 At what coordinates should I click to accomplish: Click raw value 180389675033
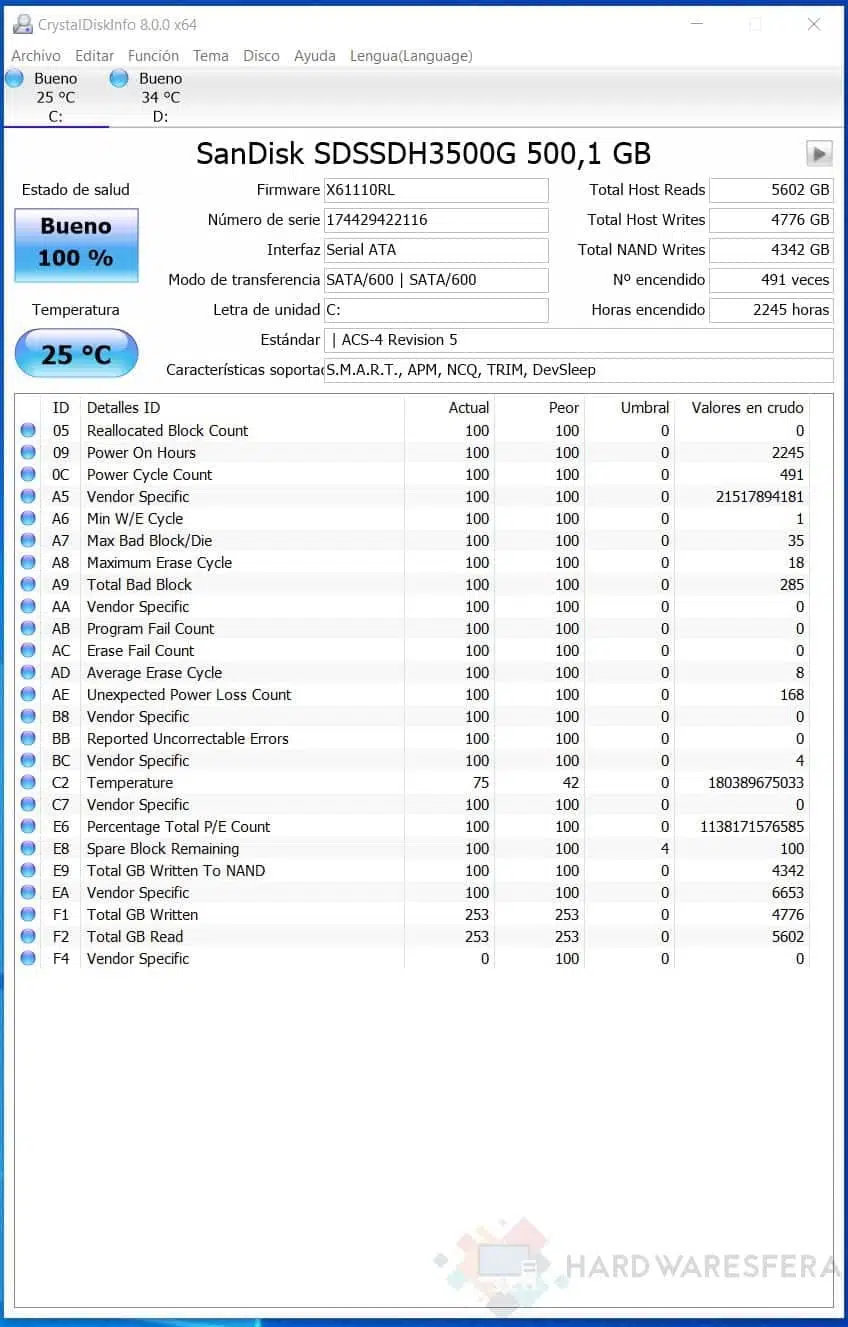[x=756, y=783]
